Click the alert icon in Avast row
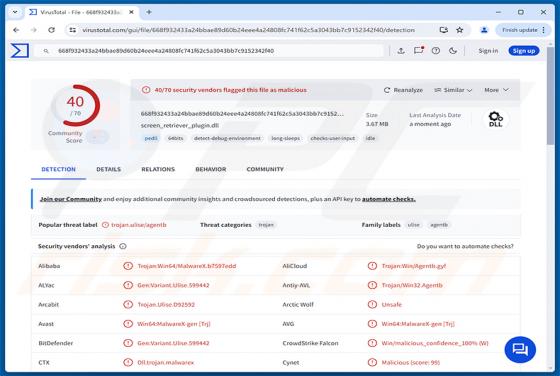 click(128, 324)
